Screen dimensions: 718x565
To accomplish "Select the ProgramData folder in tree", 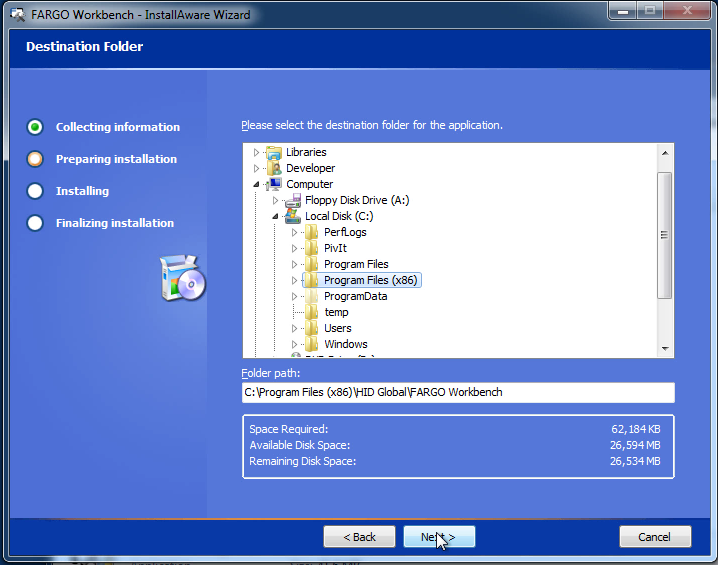I will (355, 296).
